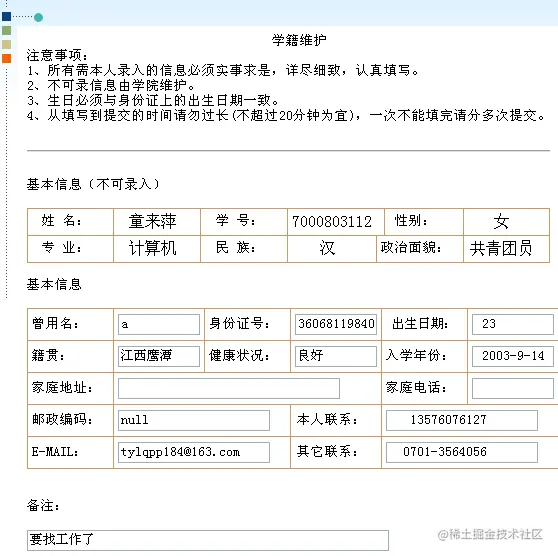Click notice line 3 about 生日
558x556 pixels.
point(153,101)
